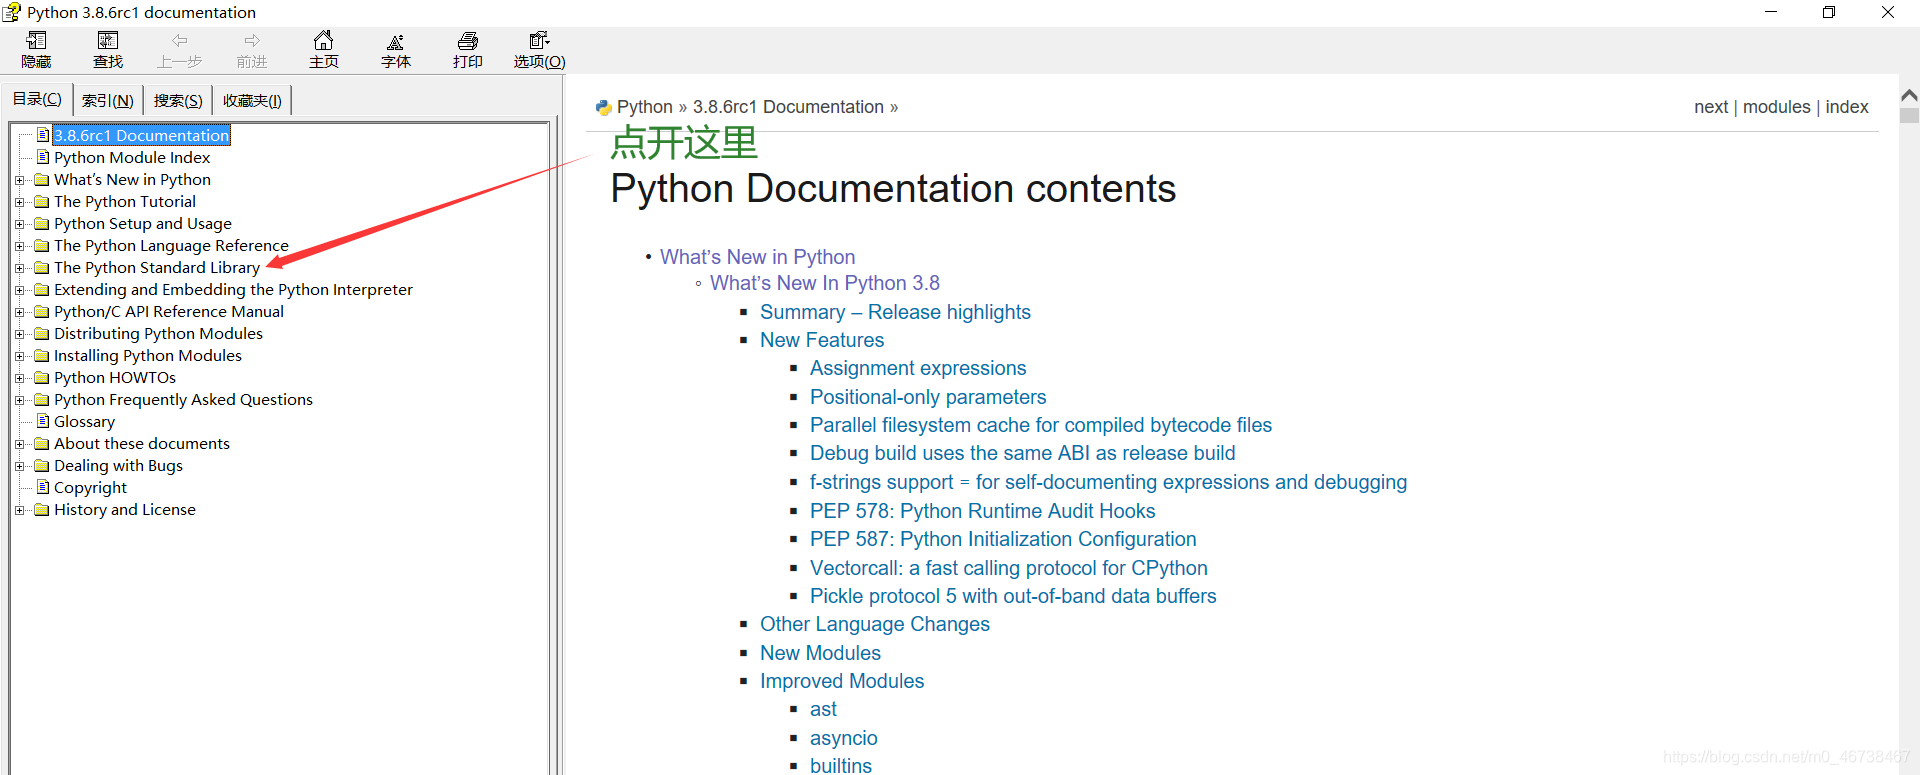Open the 字体 (Font) toolbar icon
Image resolution: width=1920 pixels, height=775 pixels.
coord(396,41)
